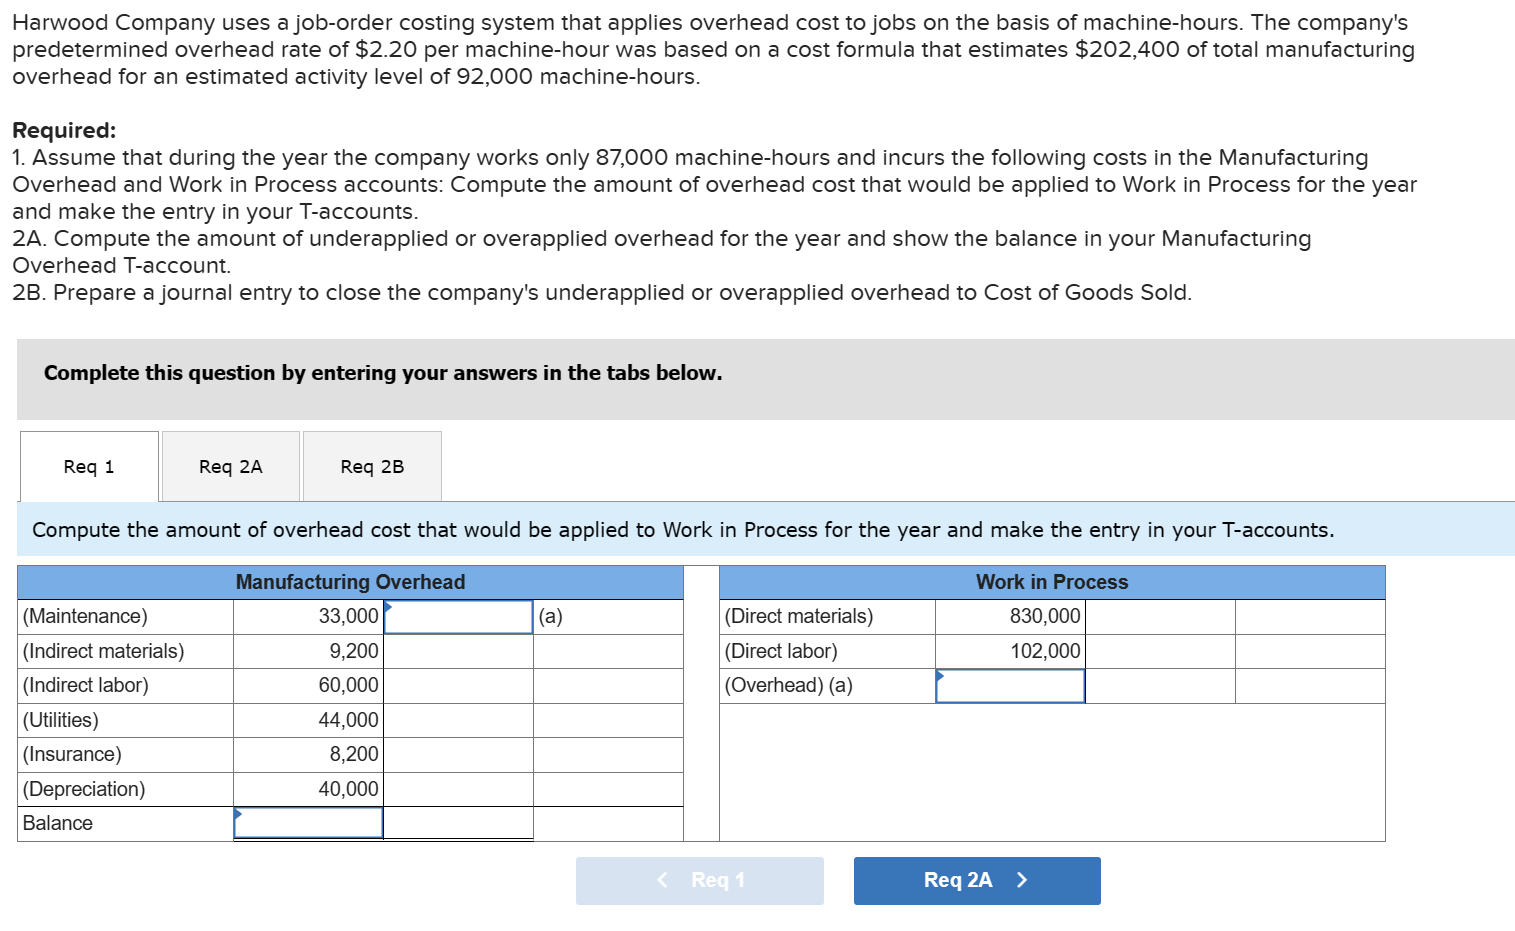Viewport: 1515px width, 931px height.
Task: Click the blue flag marker on the Balance cell
Action: pyautogui.click(x=238, y=812)
